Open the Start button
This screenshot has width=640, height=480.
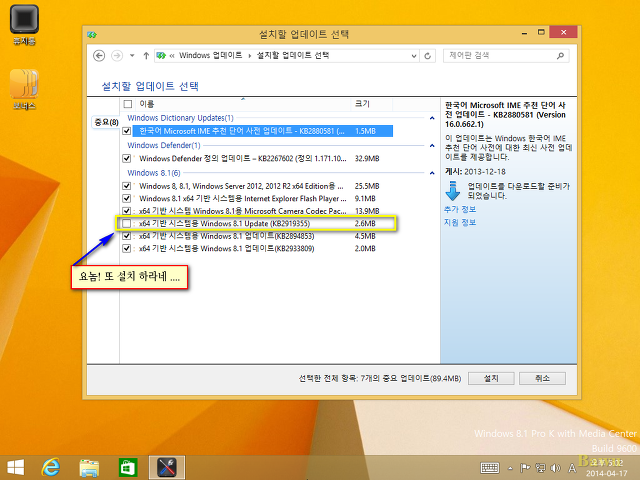[16, 467]
